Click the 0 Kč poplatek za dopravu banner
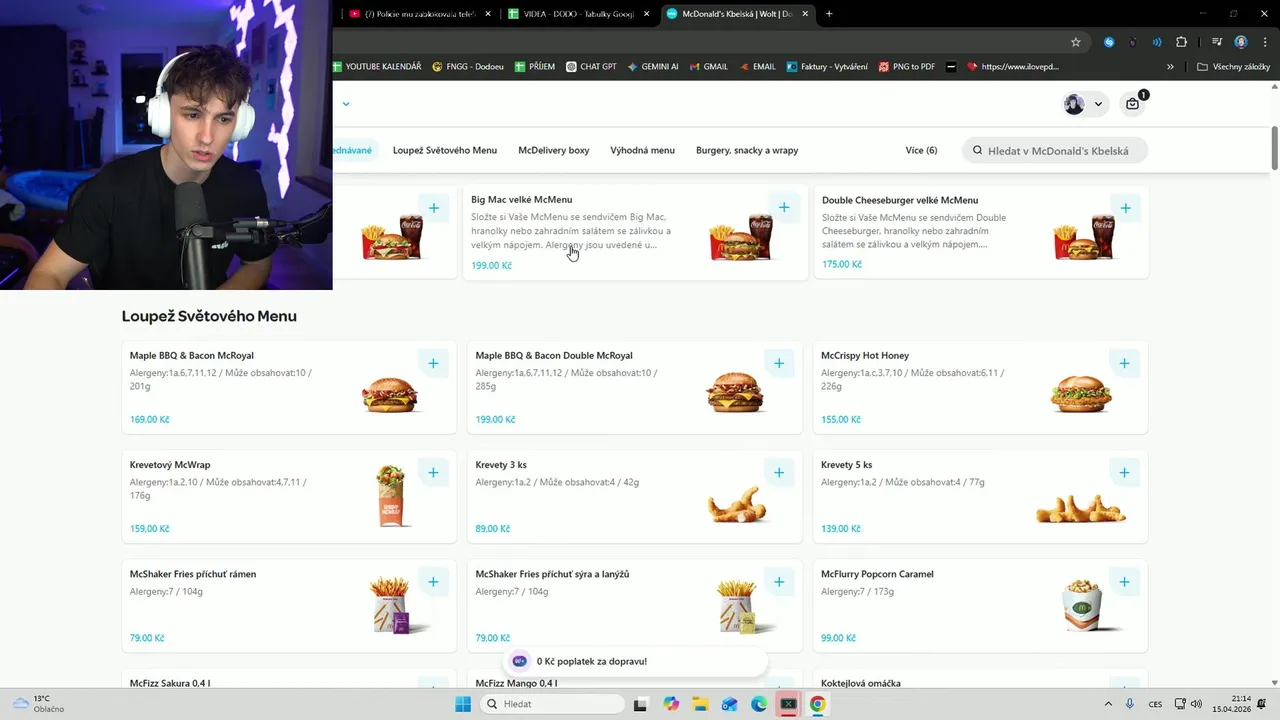 coord(635,661)
